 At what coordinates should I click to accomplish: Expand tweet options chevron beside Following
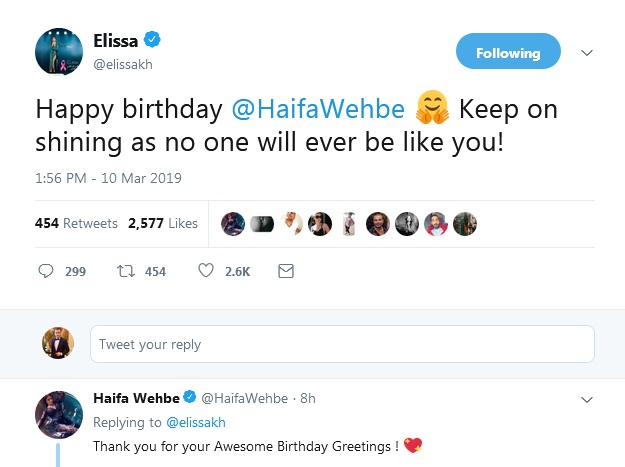pos(587,53)
